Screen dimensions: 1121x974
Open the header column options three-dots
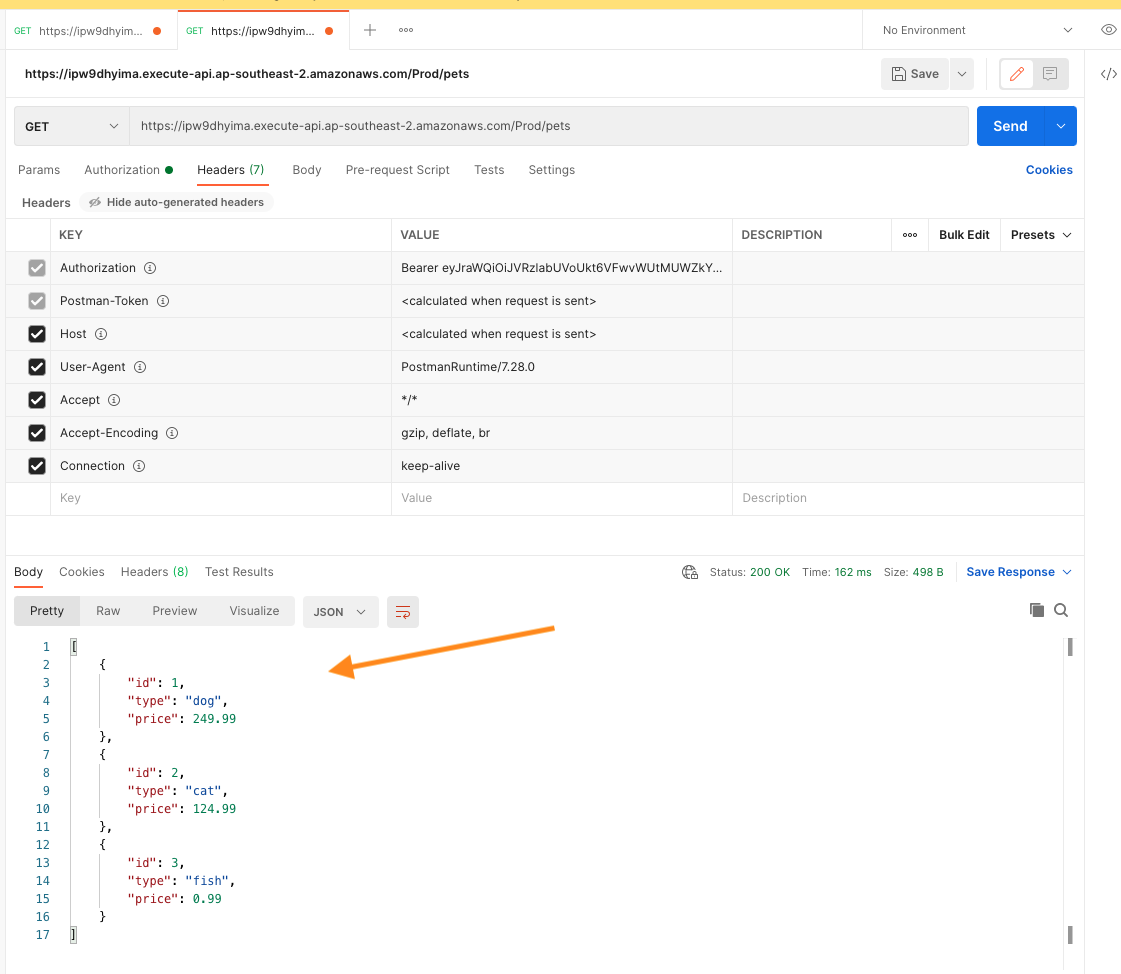click(x=909, y=235)
